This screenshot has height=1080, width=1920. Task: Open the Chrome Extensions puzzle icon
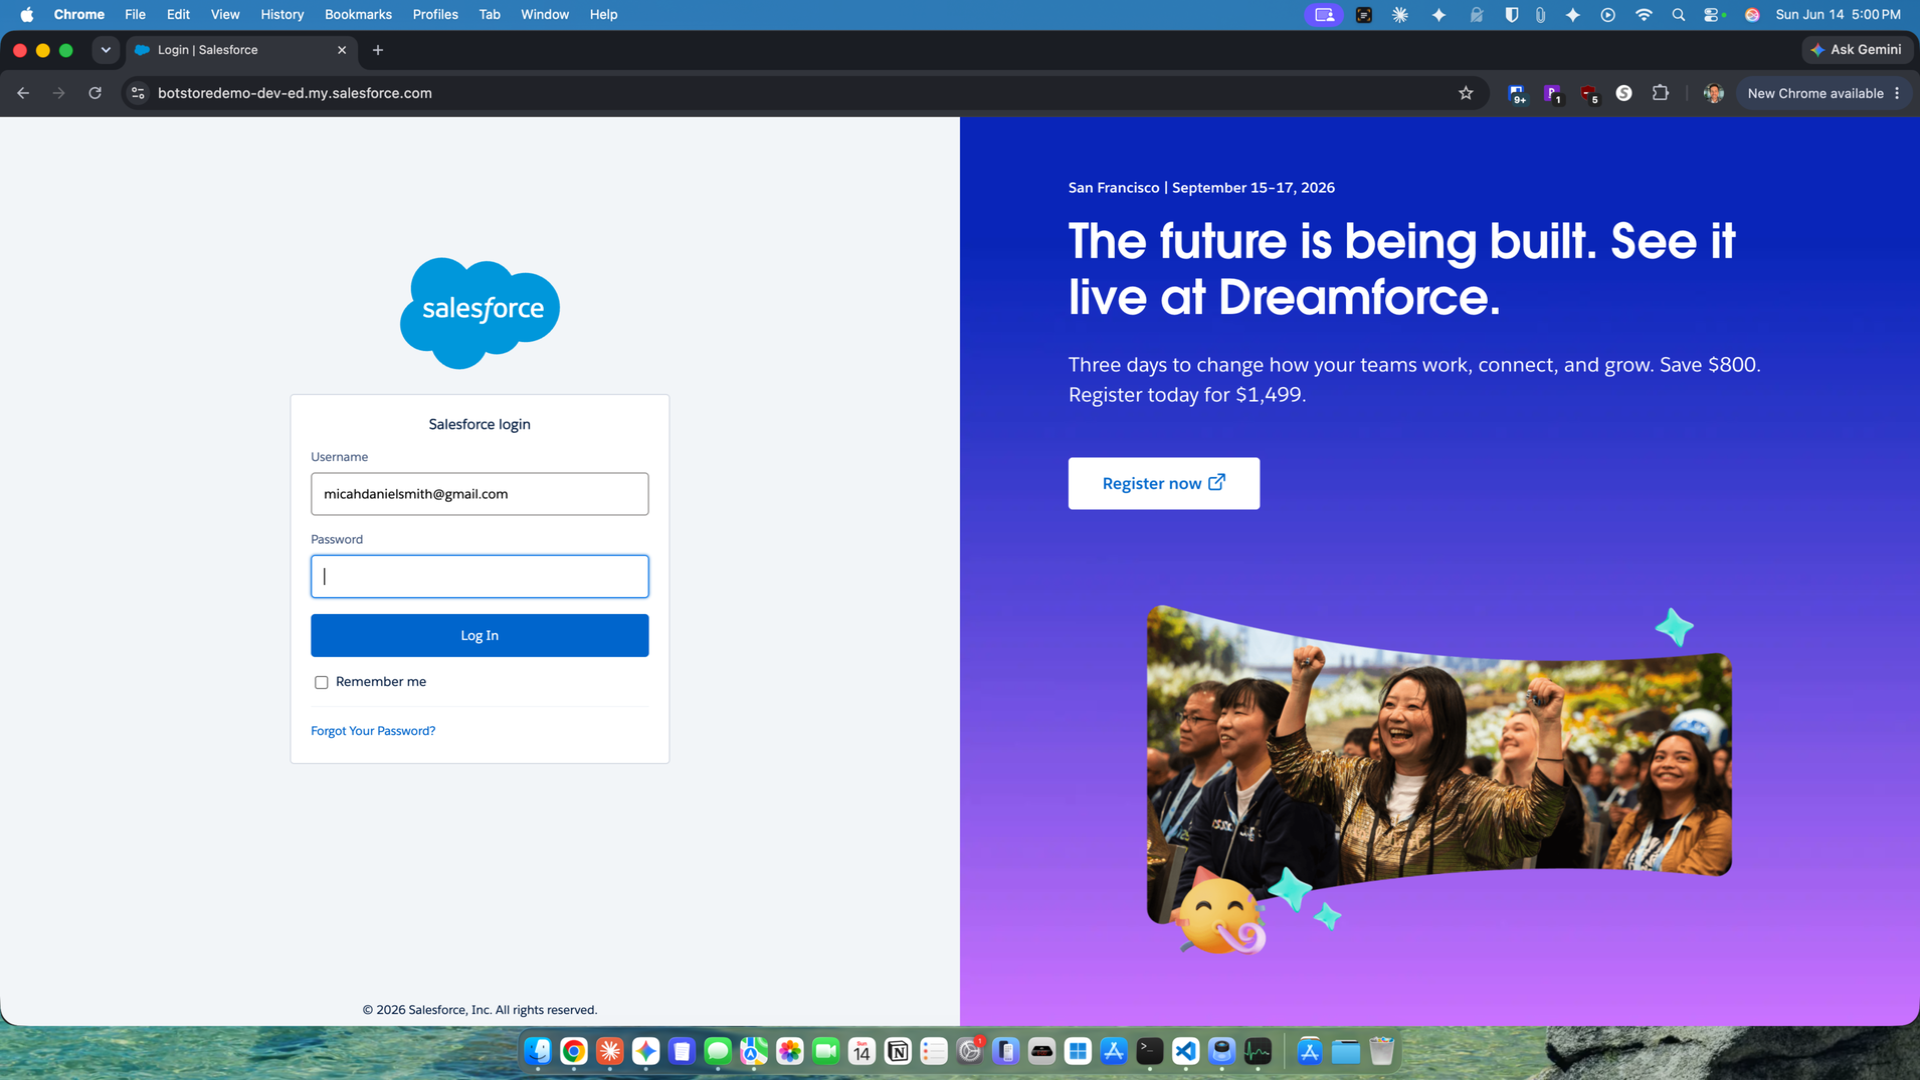[1660, 93]
